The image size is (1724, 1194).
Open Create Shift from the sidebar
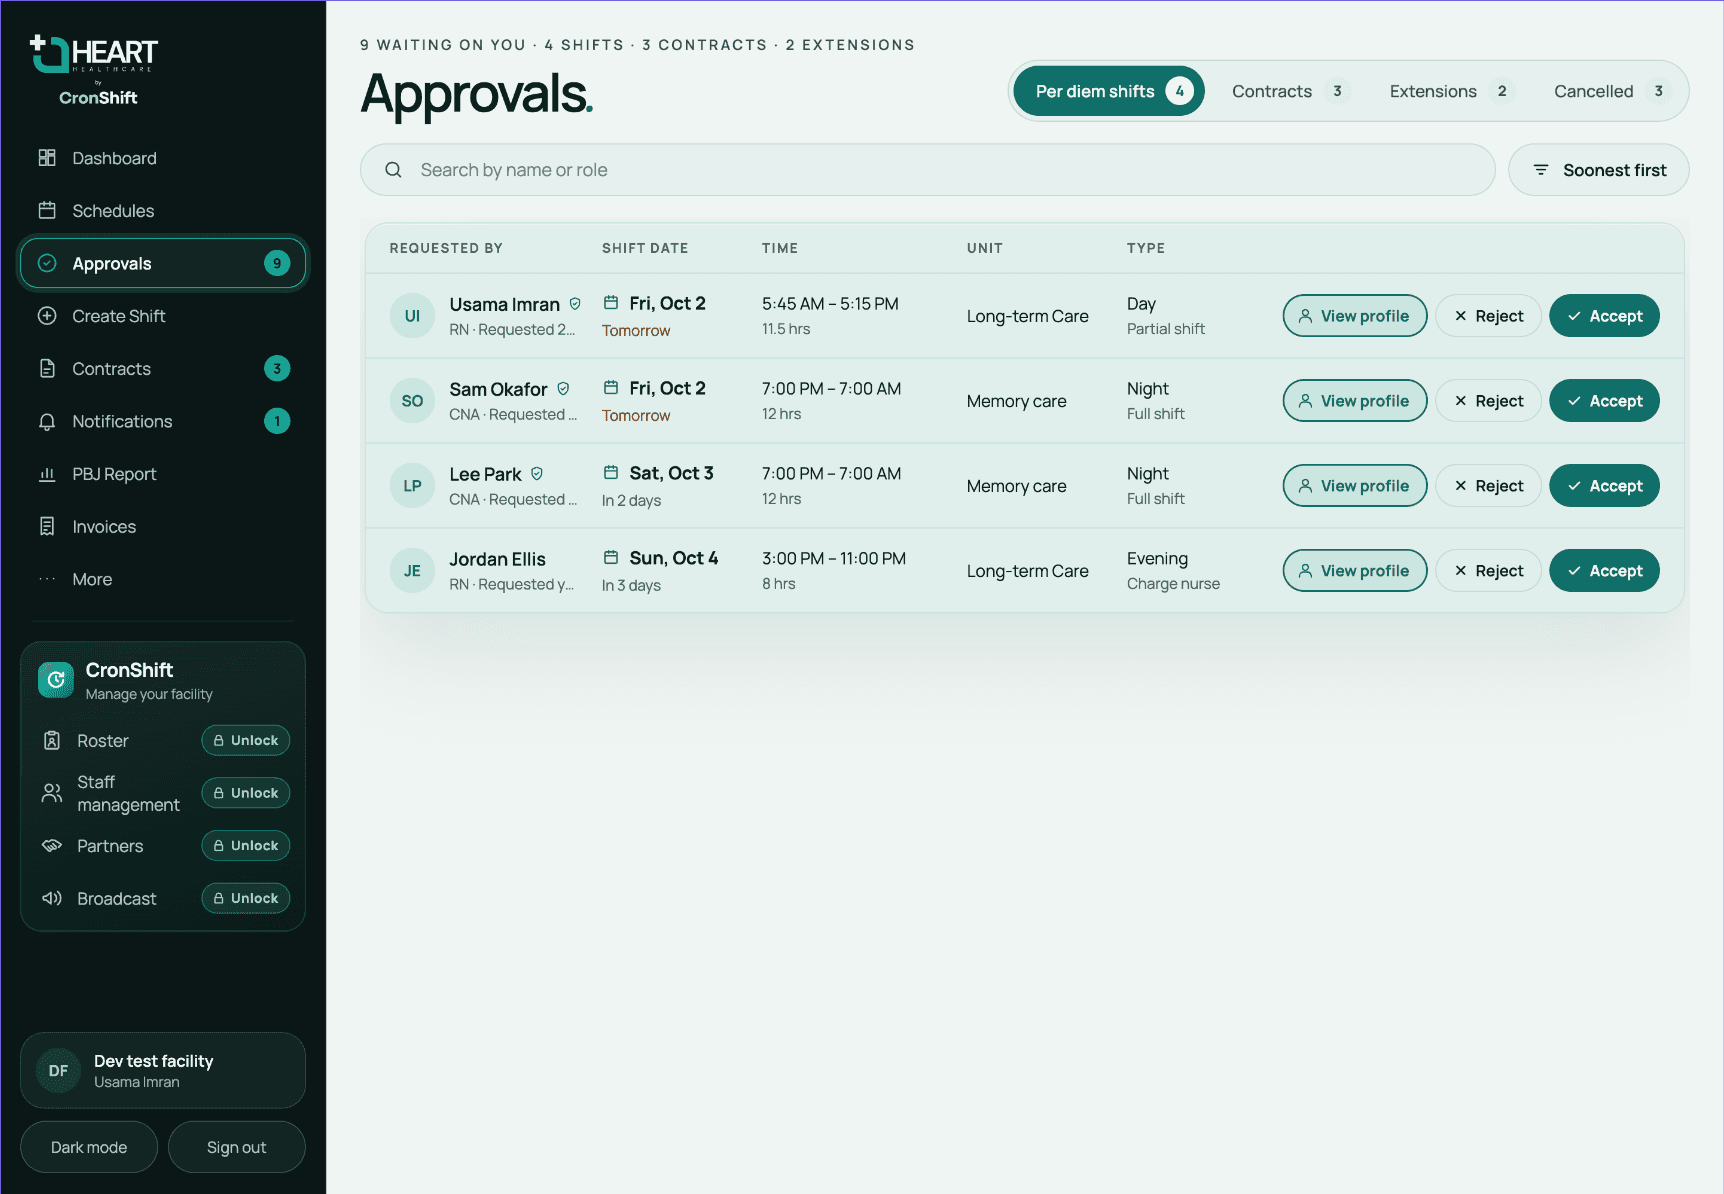click(163, 316)
